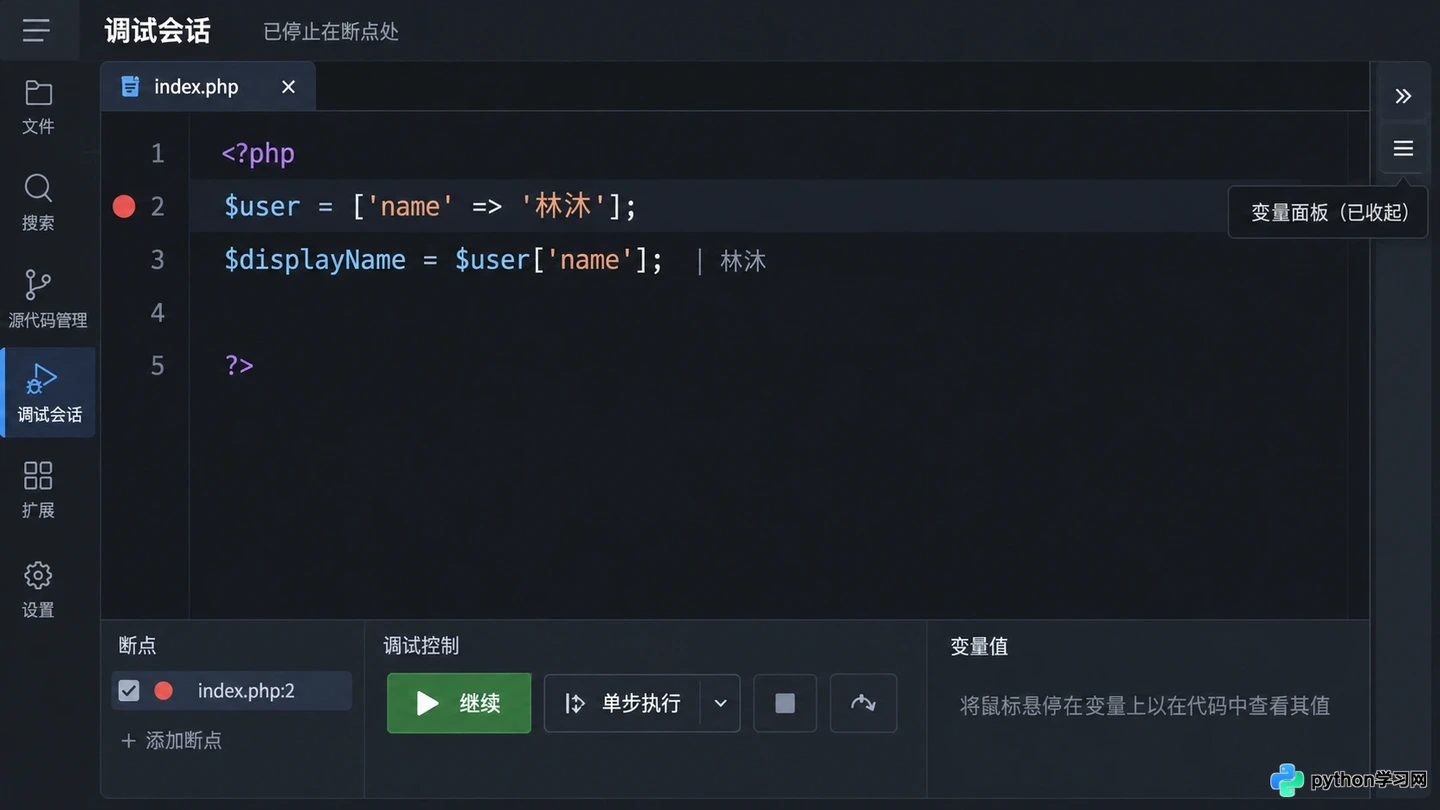Open the collapsed 变量面板 list icon
Image resolution: width=1440 pixels, height=810 pixels.
pos(1403,148)
